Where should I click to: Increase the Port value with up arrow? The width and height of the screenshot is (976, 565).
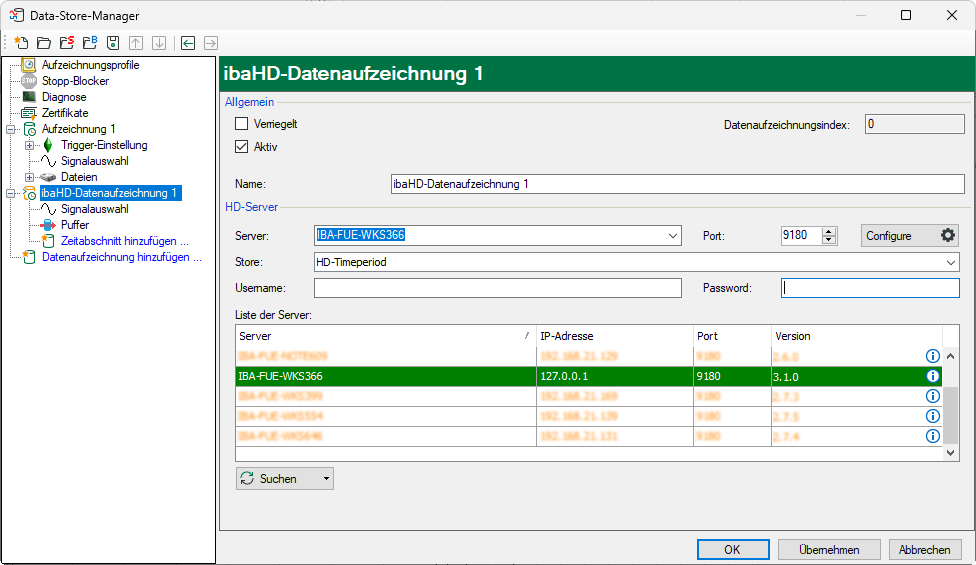[x=828, y=231]
